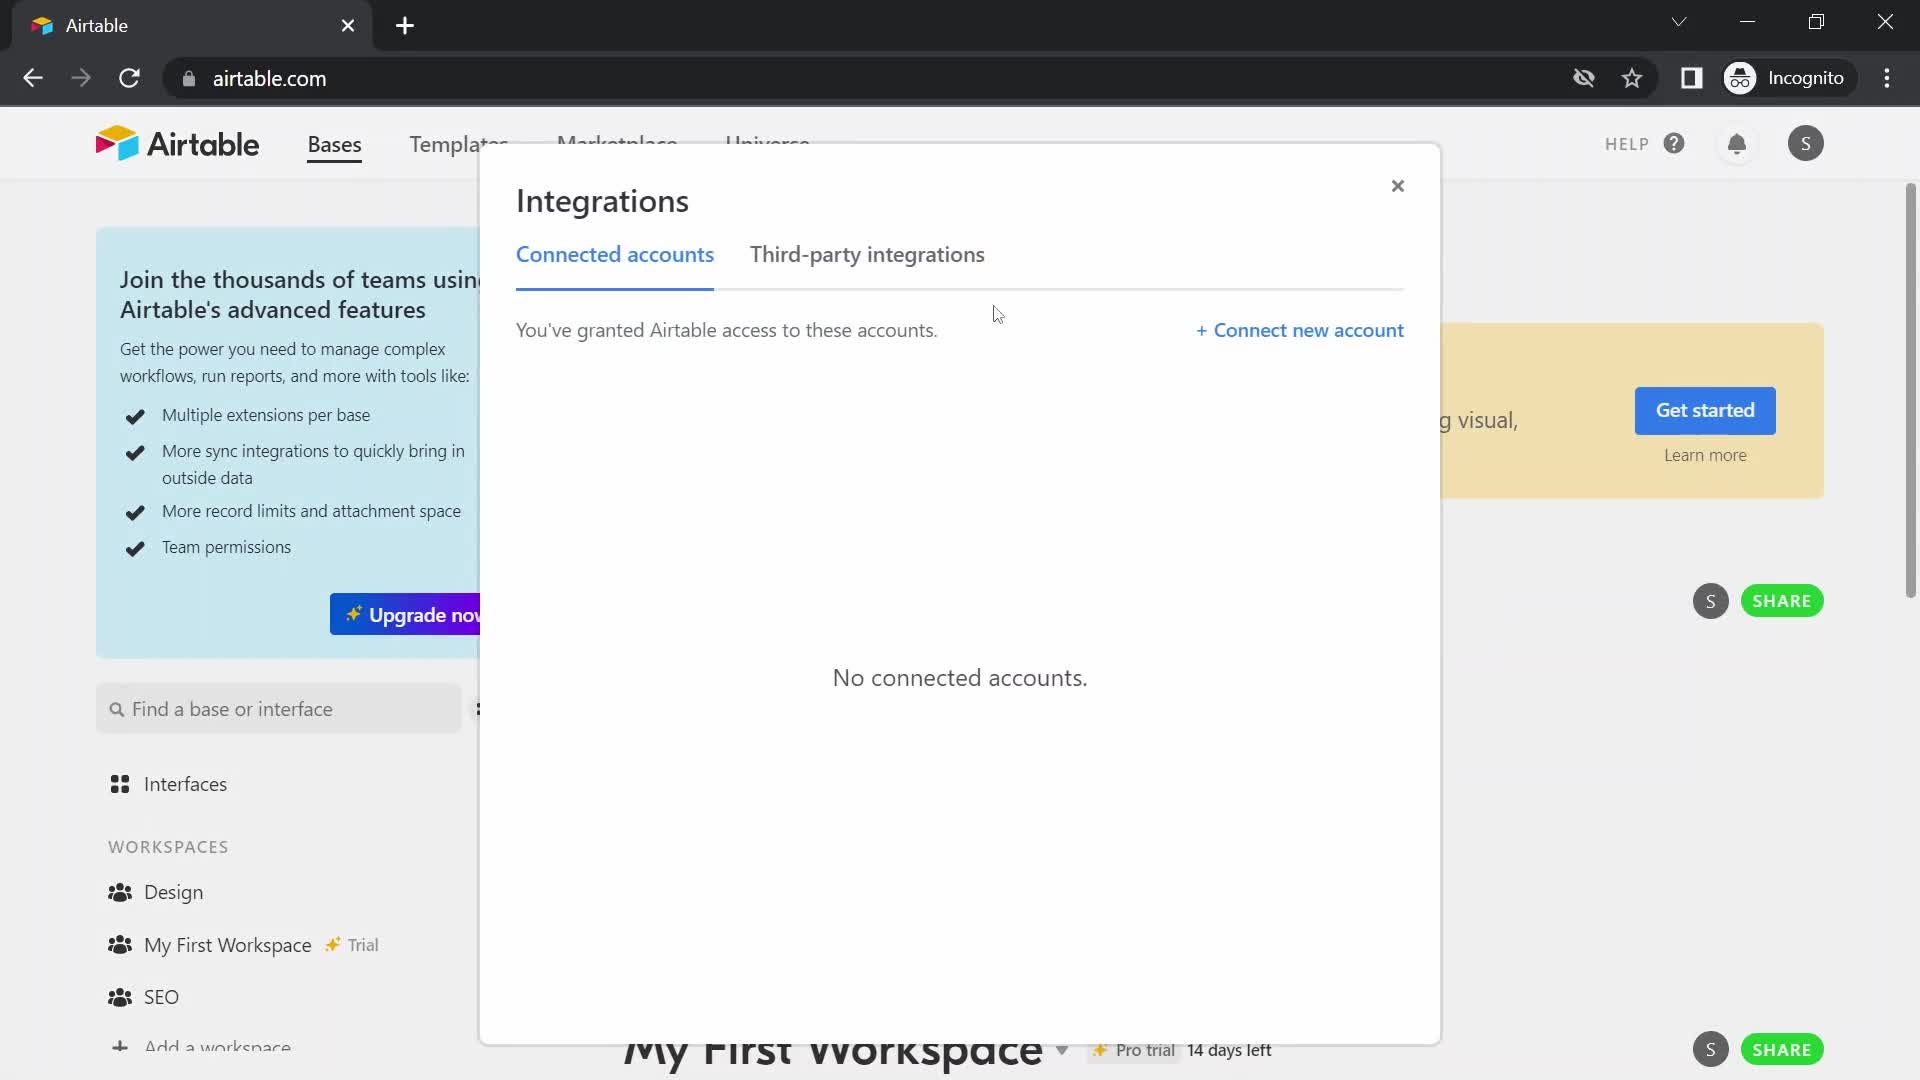Open the notifications bell icon

[1738, 142]
